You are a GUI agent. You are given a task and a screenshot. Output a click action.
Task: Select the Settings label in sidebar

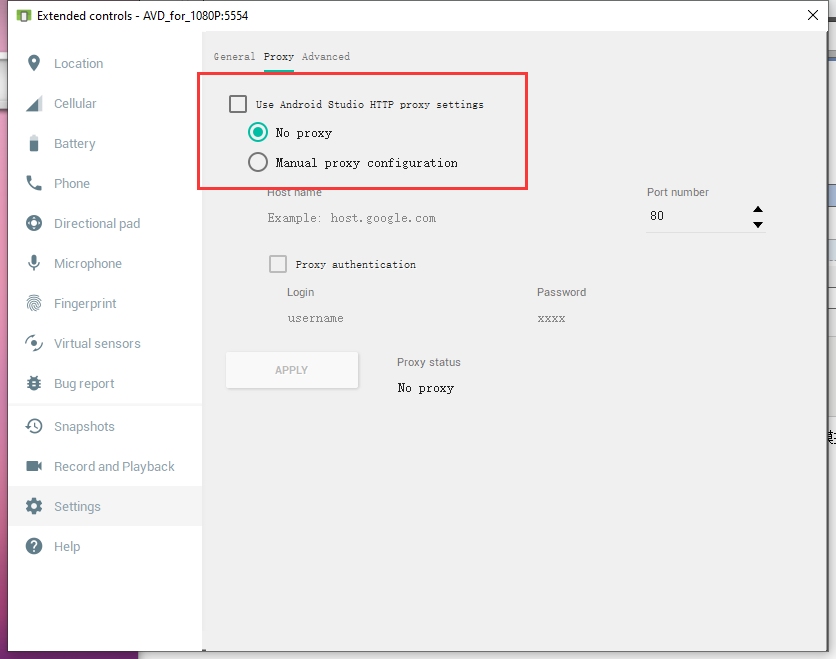coord(77,507)
